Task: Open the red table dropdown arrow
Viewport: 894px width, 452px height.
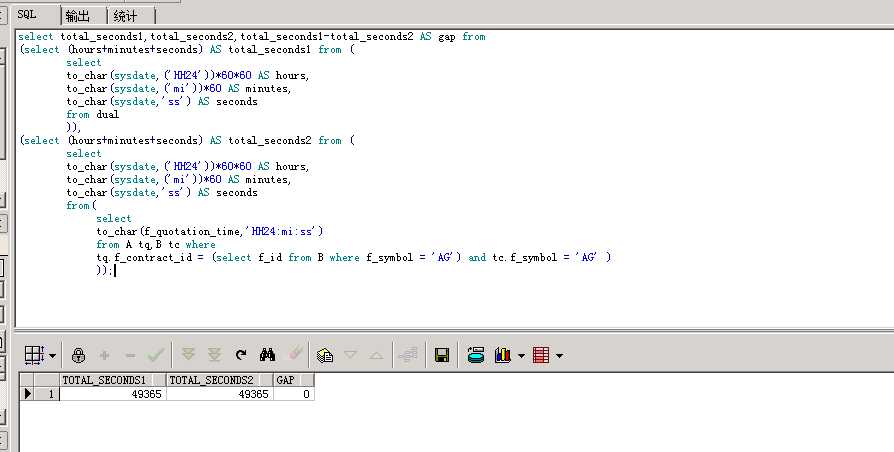Action: click(559, 356)
